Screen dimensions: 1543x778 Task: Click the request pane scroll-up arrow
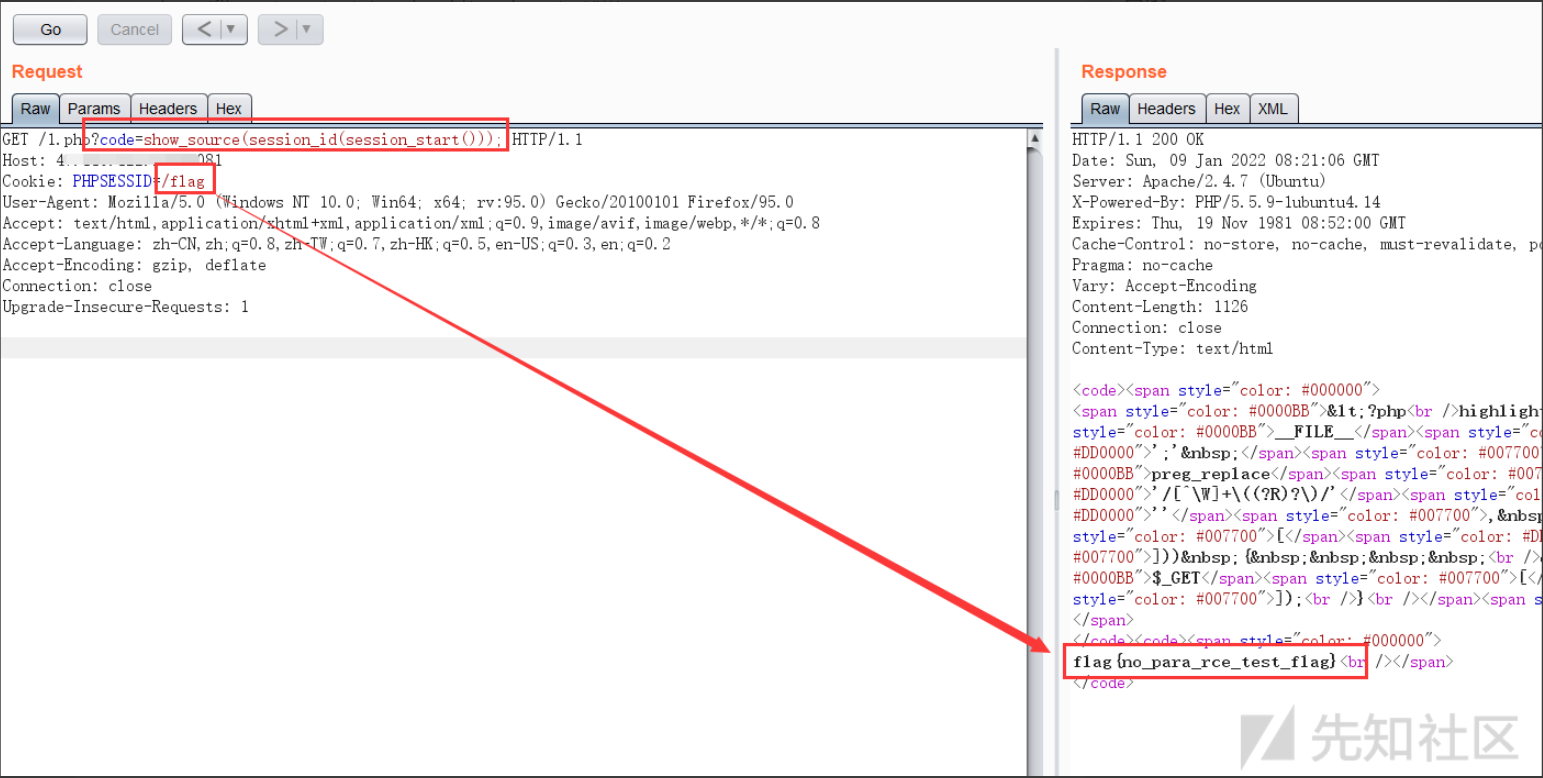click(1036, 139)
